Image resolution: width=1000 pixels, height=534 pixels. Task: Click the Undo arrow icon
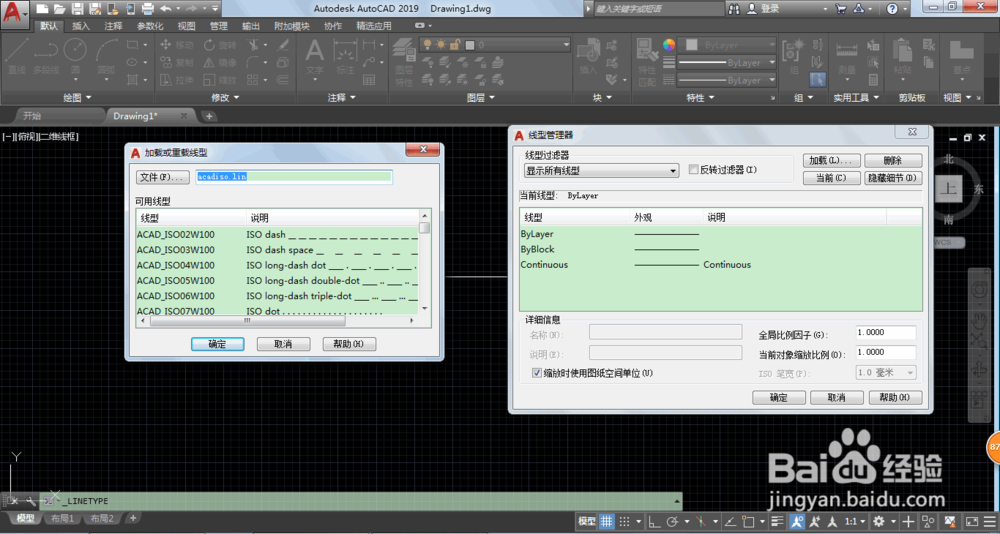pos(165,9)
